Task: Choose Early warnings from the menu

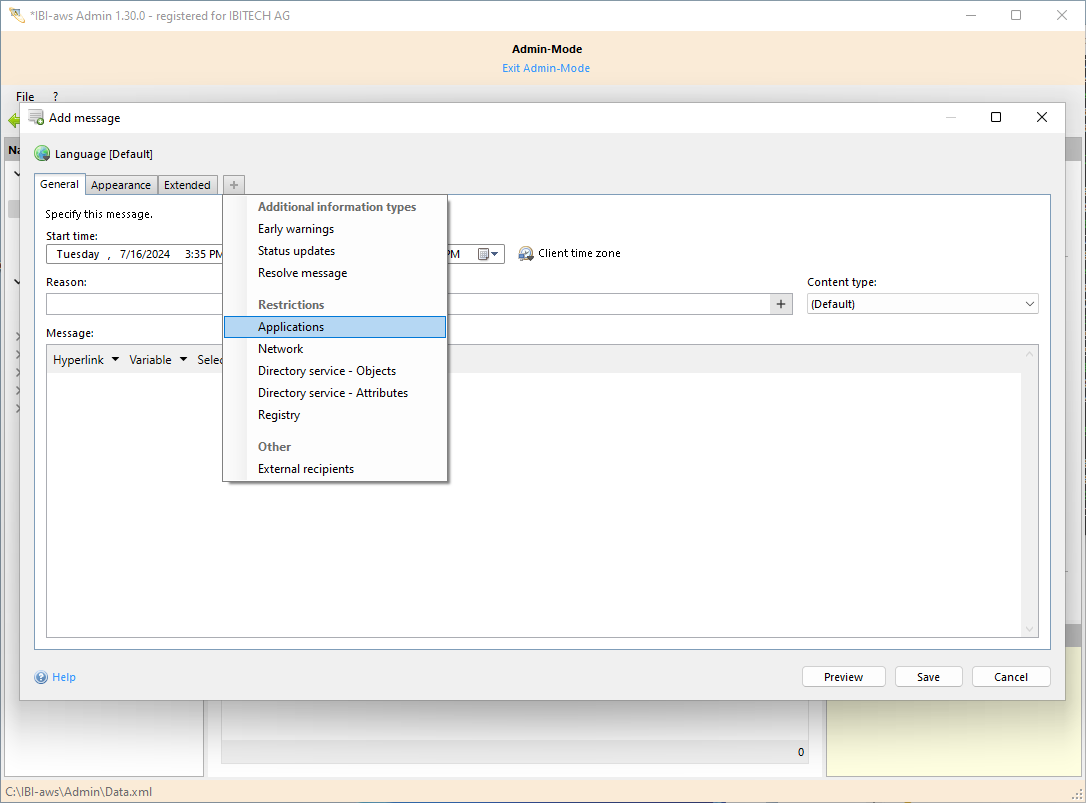Action: (x=296, y=229)
